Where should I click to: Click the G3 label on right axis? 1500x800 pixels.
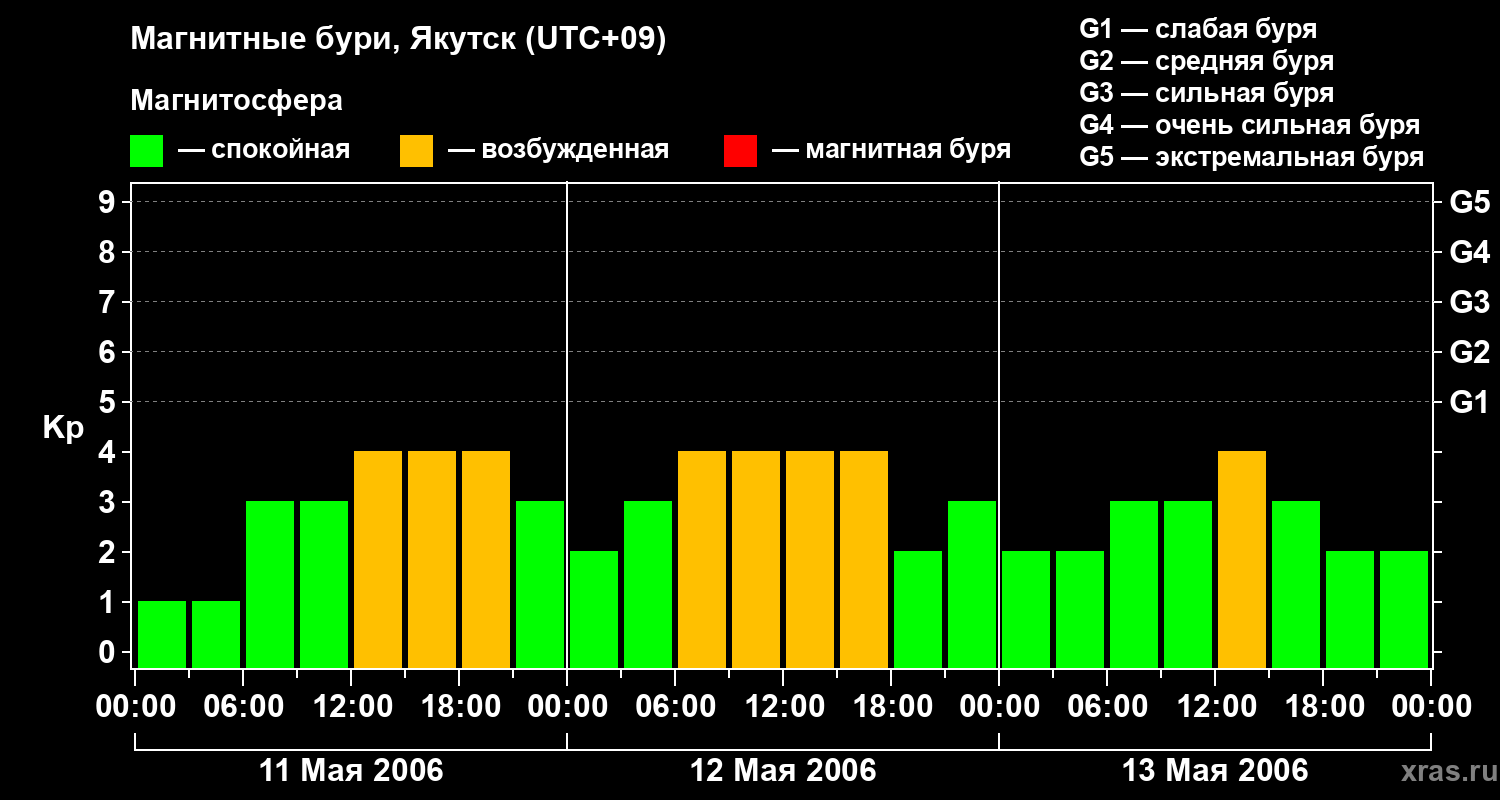1469,302
